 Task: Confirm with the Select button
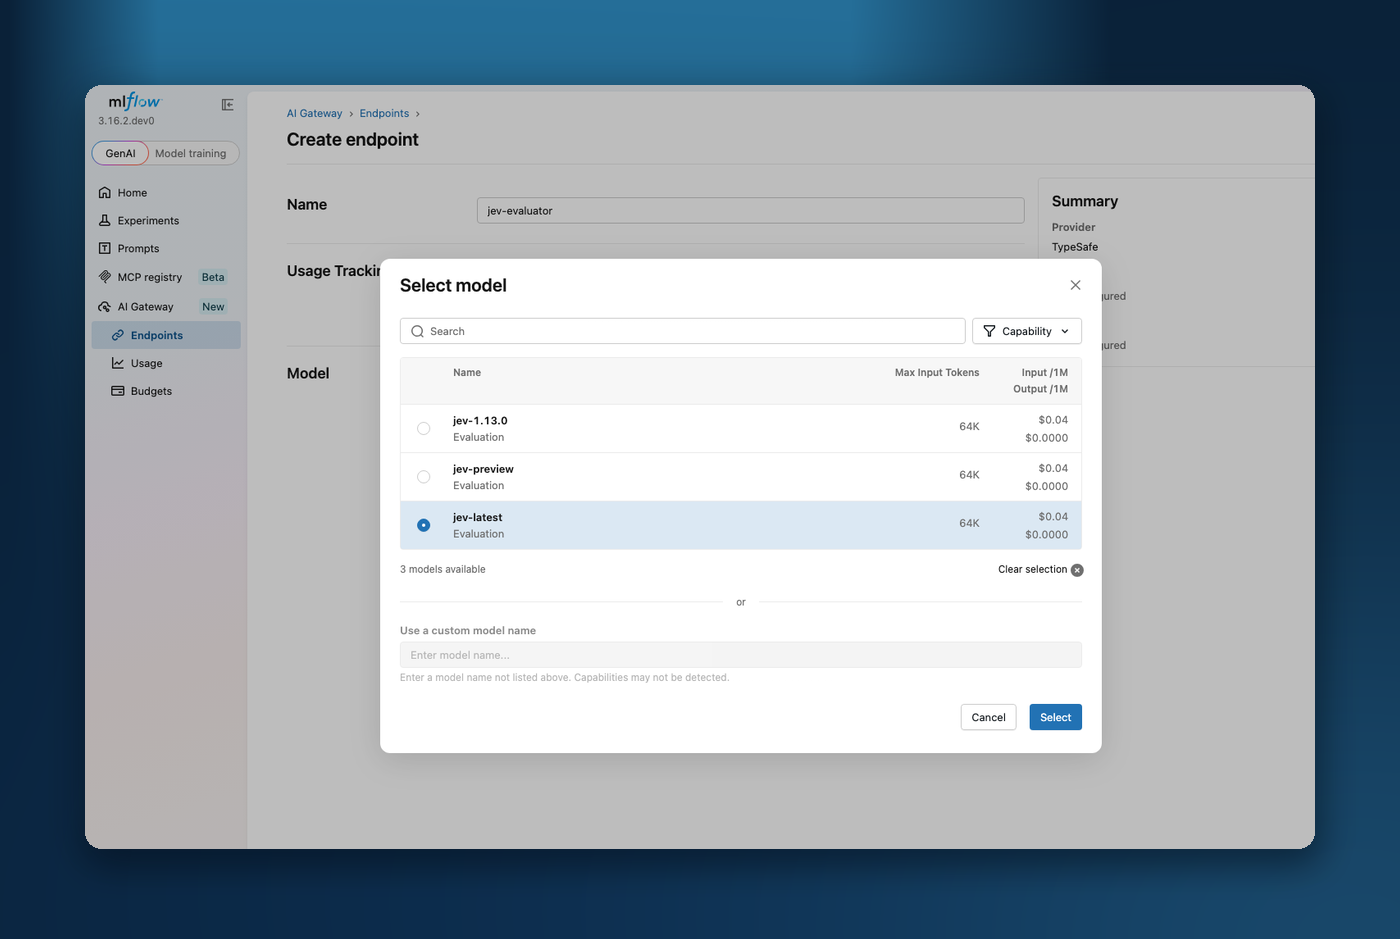1055,717
